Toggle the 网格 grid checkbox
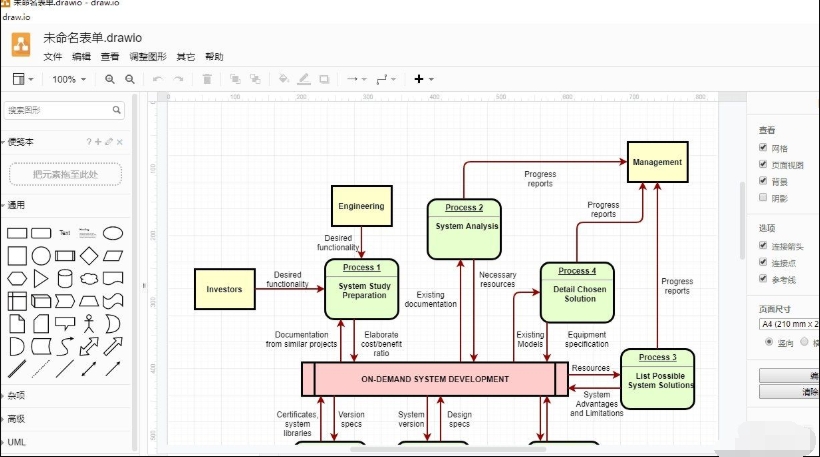The height and width of the screenshot is (457, 820). click(764, 148)
